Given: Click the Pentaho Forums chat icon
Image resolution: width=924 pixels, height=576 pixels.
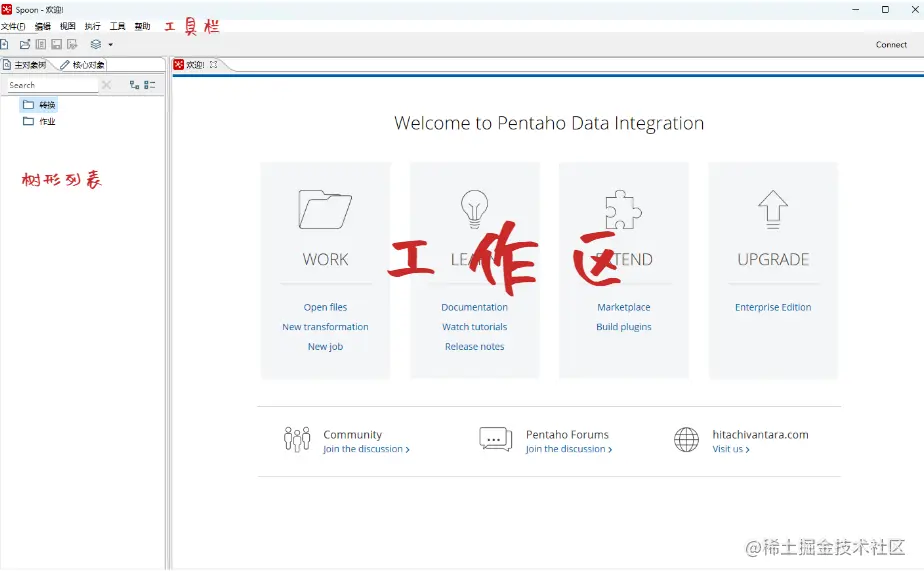Looking at the screenshot, I should (x=496, y=439).
